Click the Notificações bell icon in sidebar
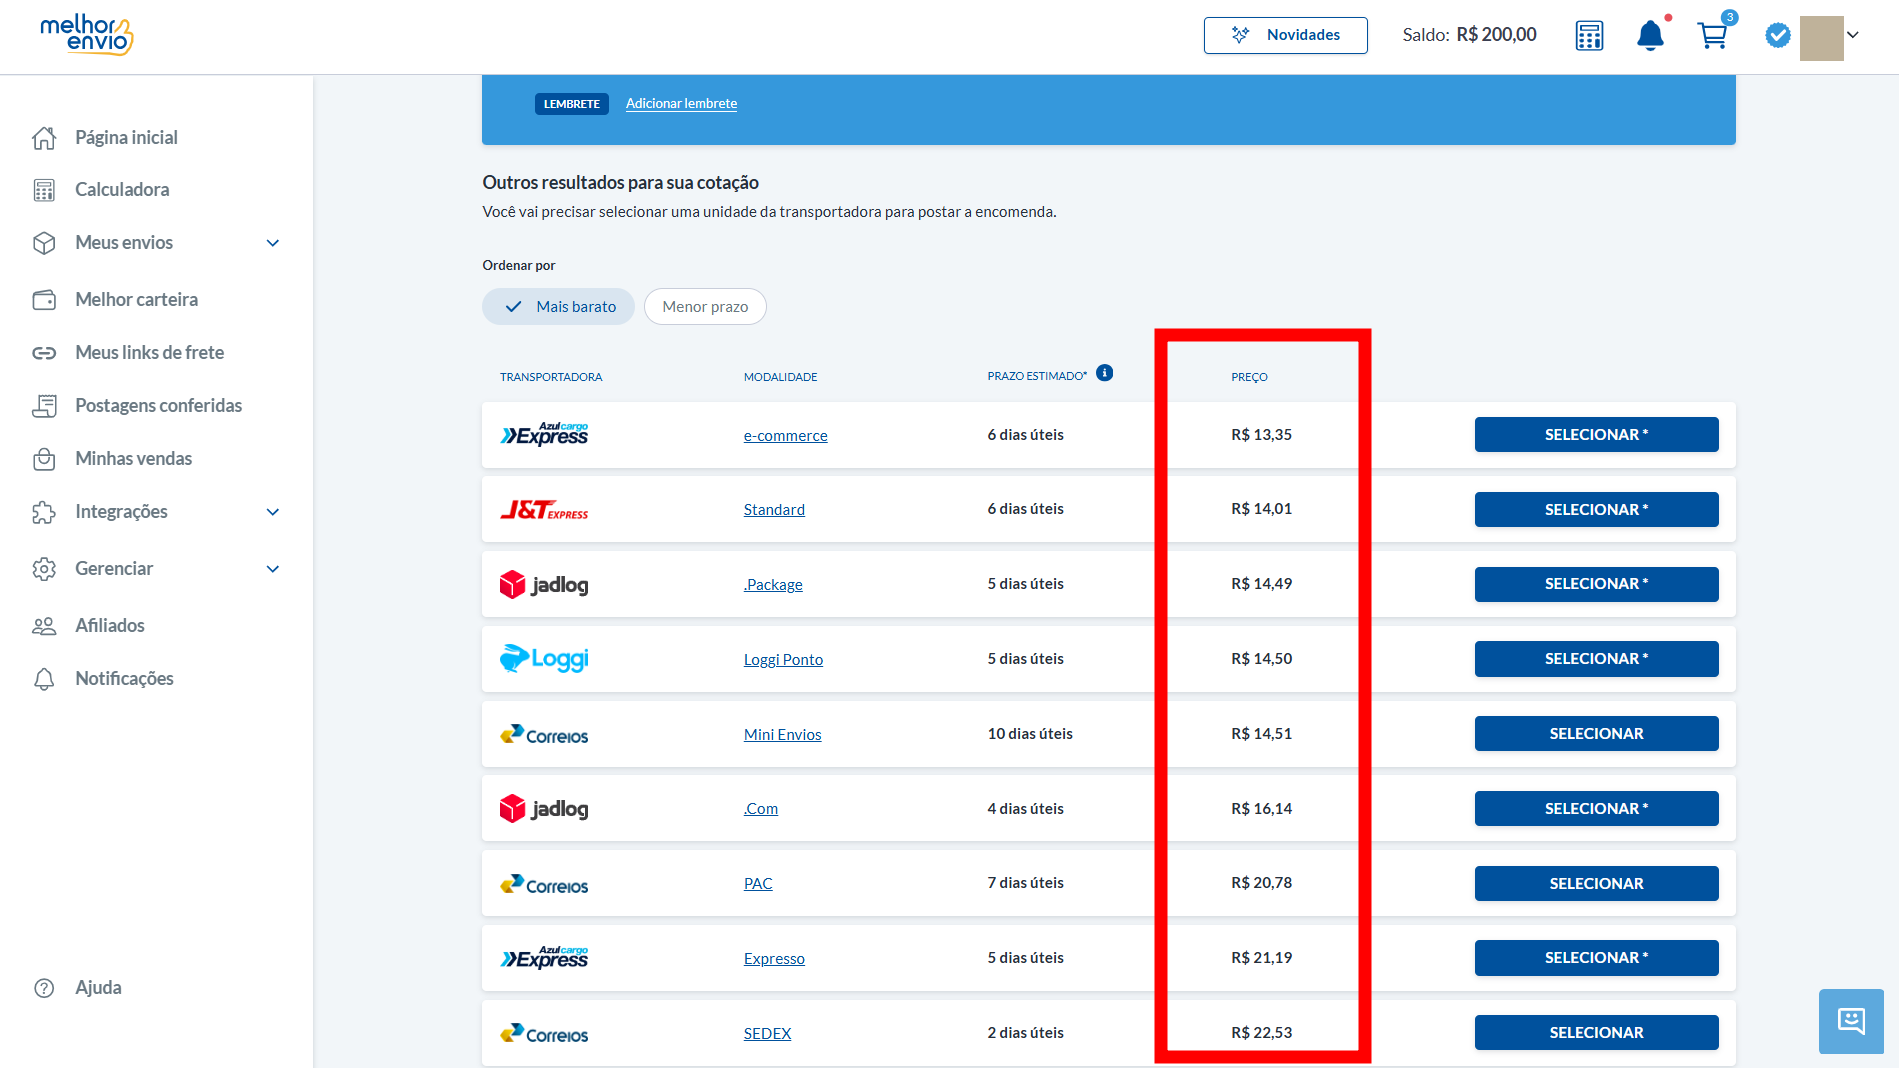1899x1068 pixels. coord(44,679)
